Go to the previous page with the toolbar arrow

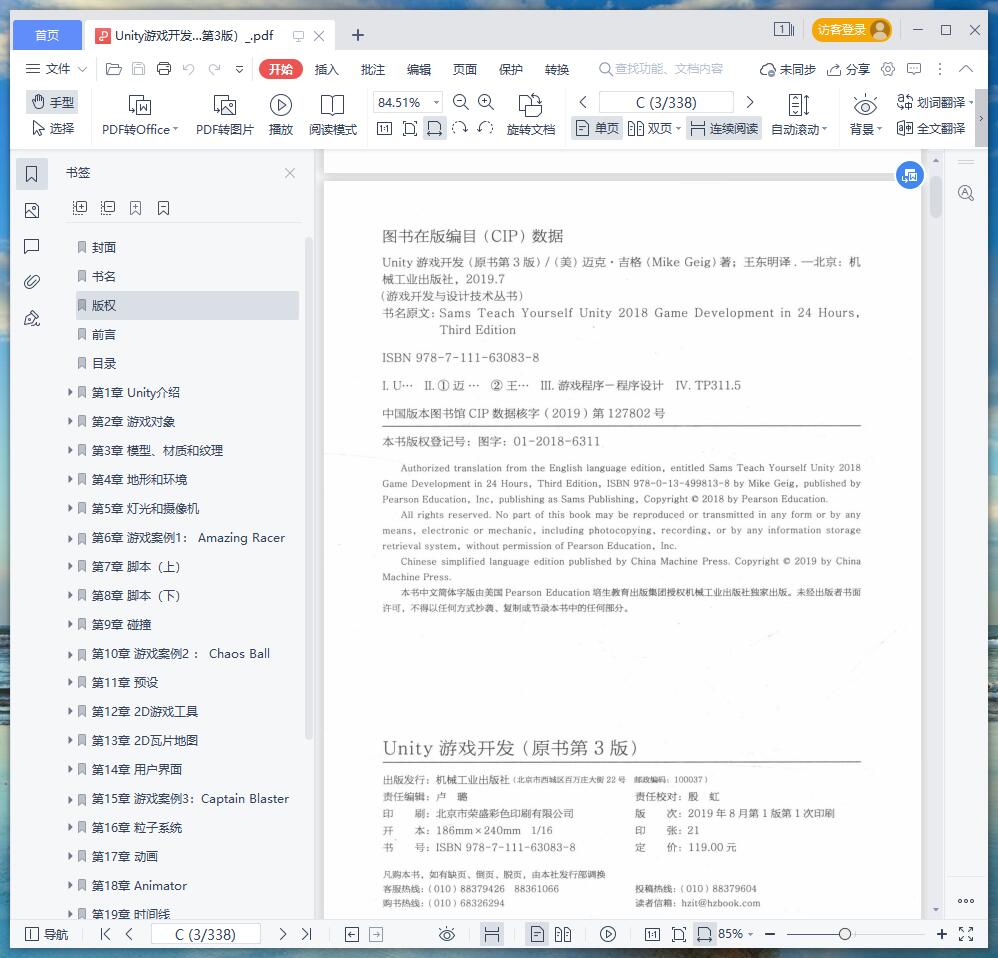pos(582,102)
